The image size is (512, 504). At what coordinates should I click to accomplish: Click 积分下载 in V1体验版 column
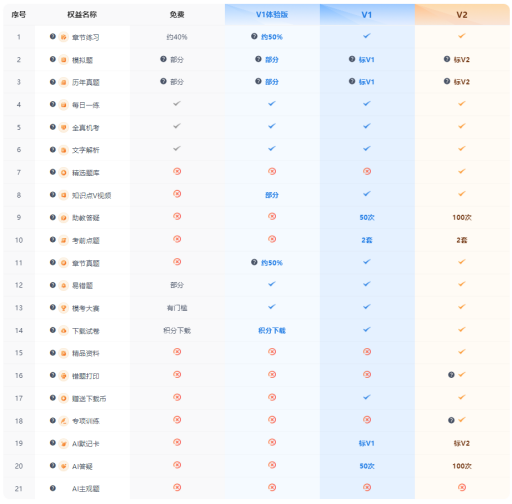pos(272,330)
